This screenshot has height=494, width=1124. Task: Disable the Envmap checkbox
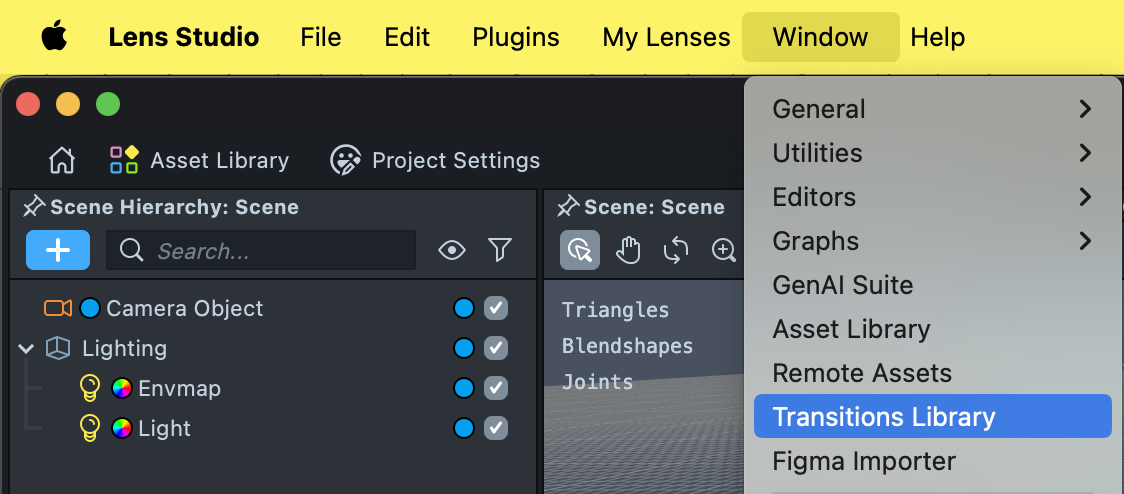(x=496, y=388)
